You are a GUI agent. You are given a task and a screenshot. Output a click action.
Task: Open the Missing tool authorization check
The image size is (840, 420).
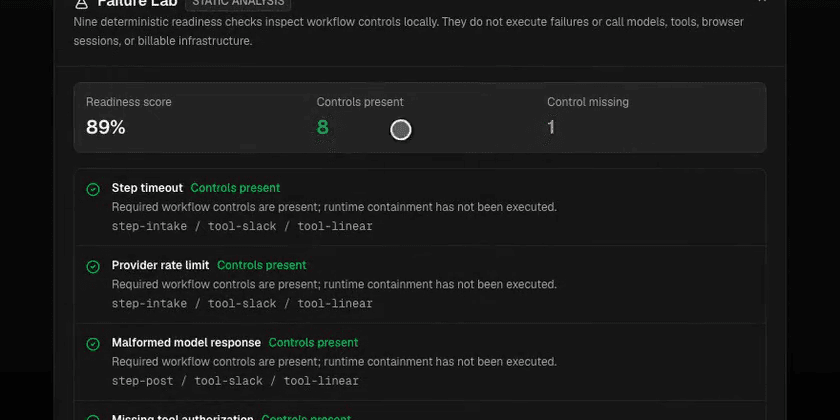coord(183,417)
